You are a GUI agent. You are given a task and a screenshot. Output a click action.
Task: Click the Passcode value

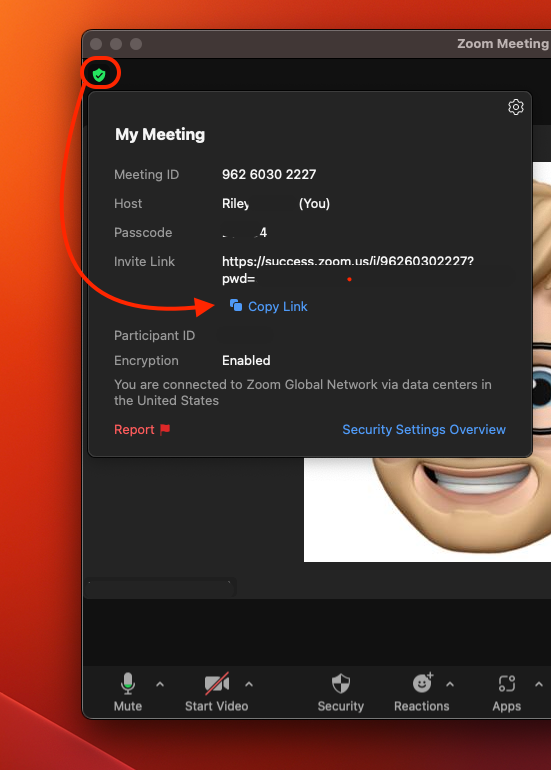click(245, 232)
